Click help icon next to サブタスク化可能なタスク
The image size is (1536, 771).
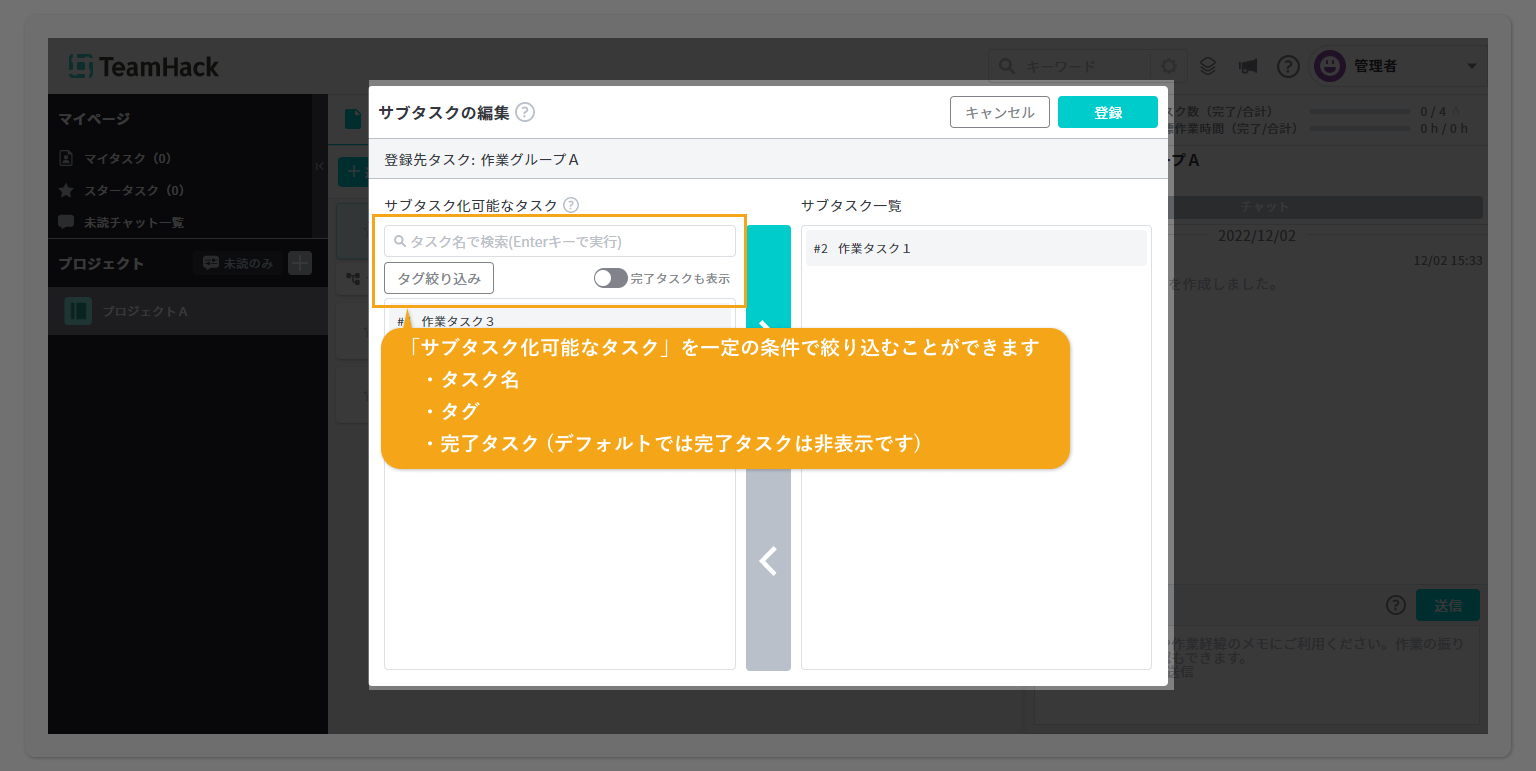click(571, 205)
